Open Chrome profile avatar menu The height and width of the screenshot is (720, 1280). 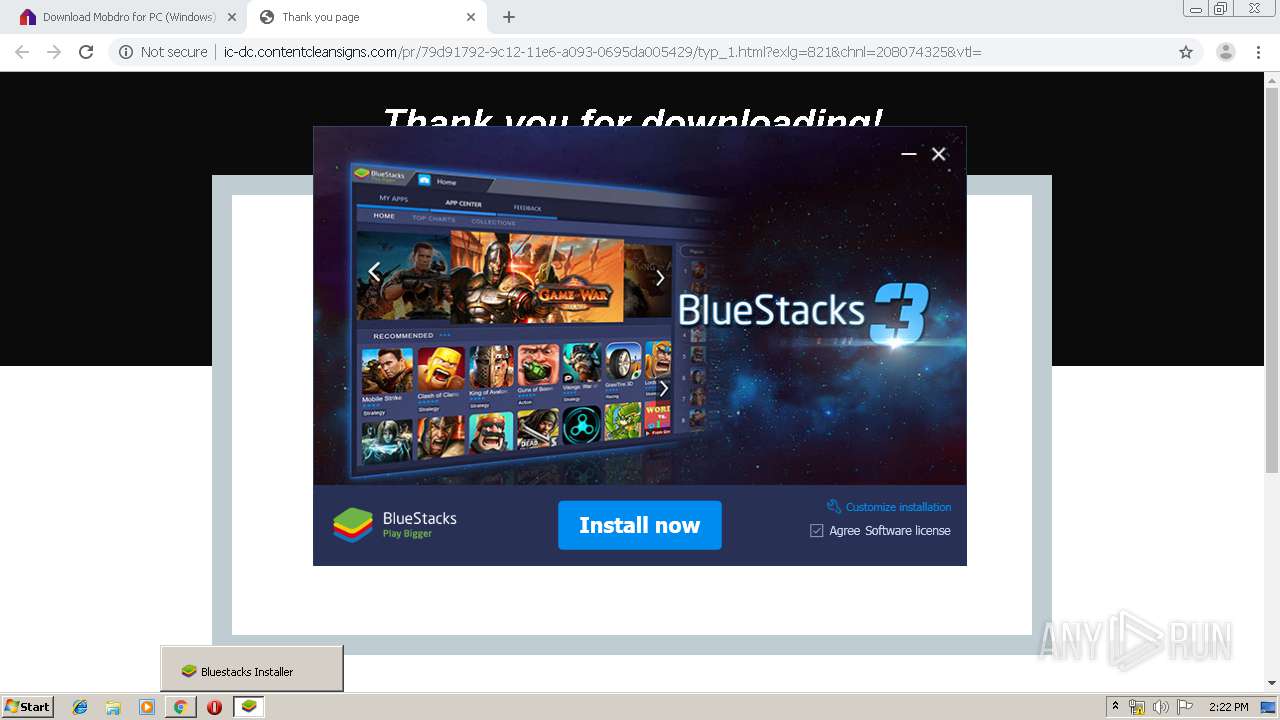(x=1226, y=52)
